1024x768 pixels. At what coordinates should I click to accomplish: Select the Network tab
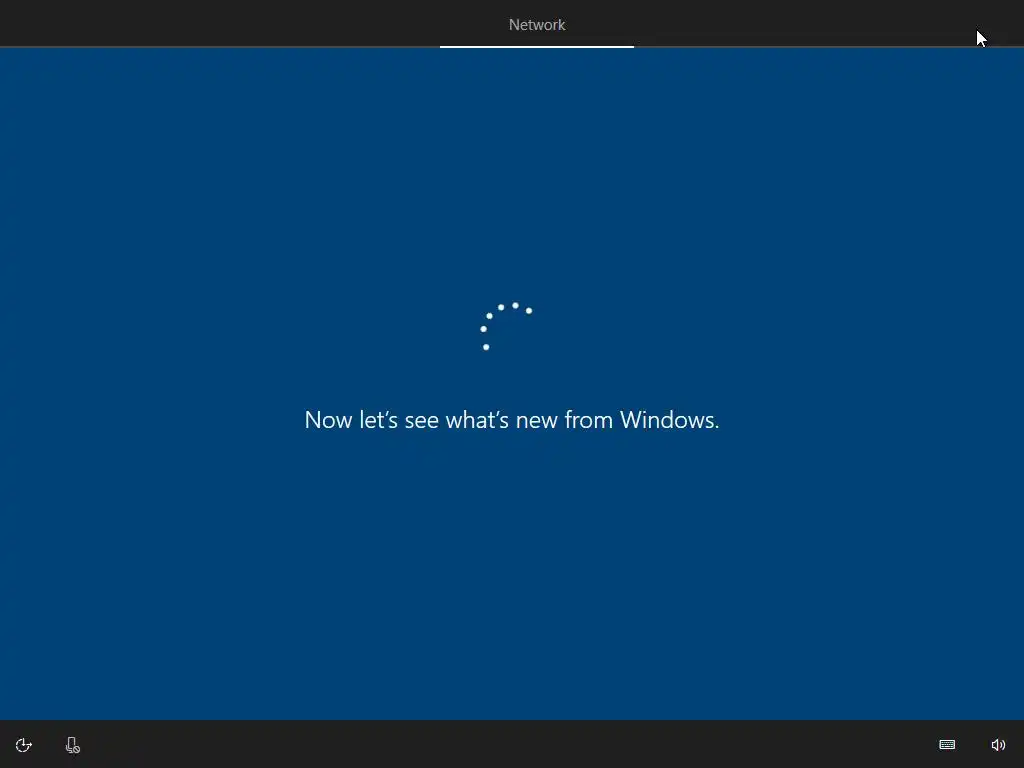[537, 25]
